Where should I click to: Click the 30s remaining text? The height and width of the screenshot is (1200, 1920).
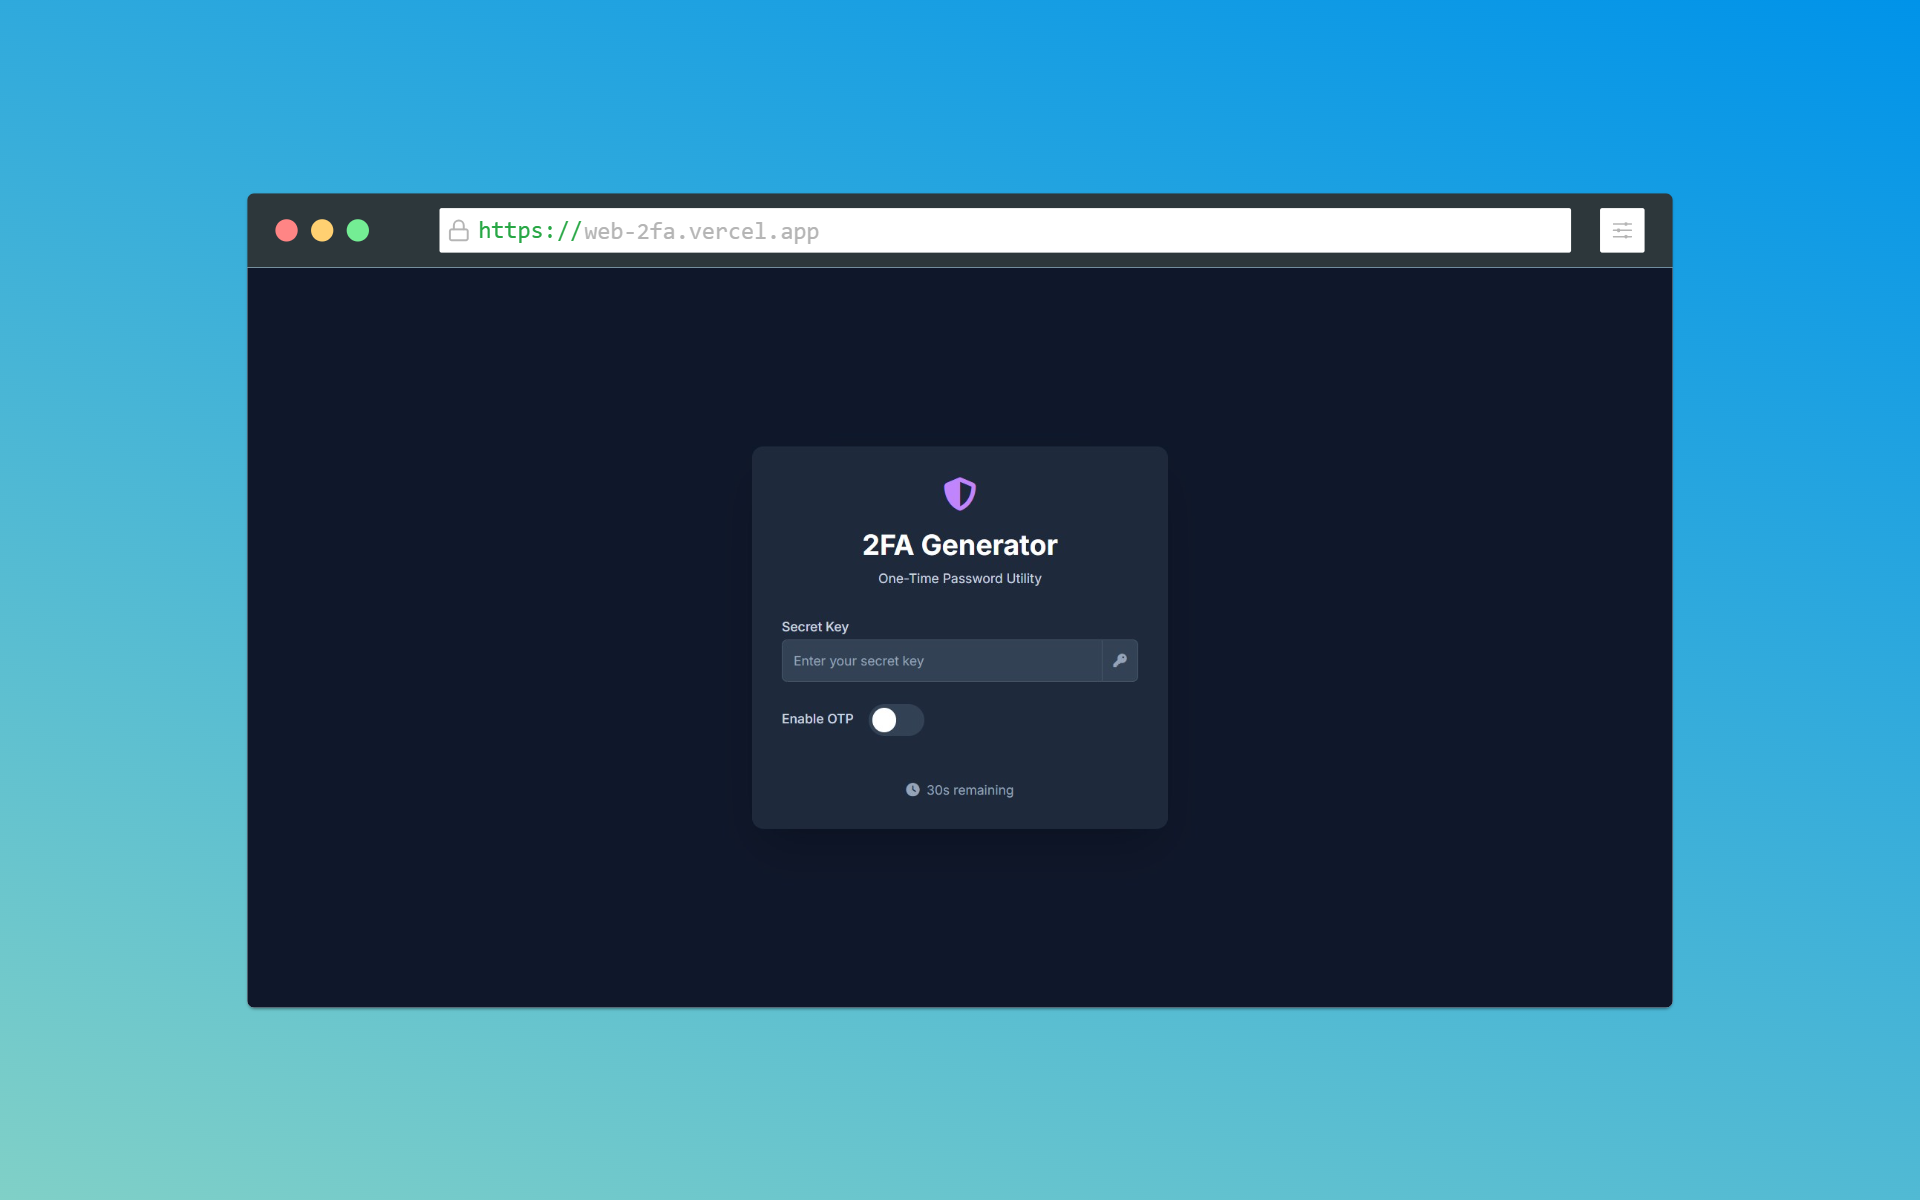(969, 789)
